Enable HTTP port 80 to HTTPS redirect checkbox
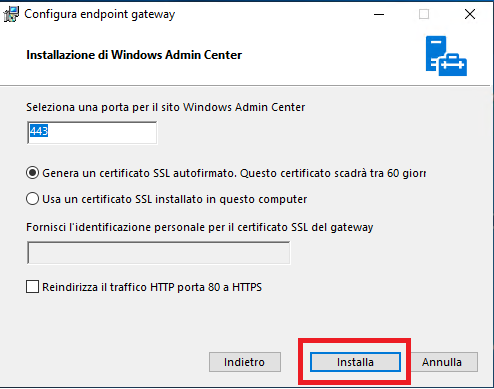 (32, 287)
